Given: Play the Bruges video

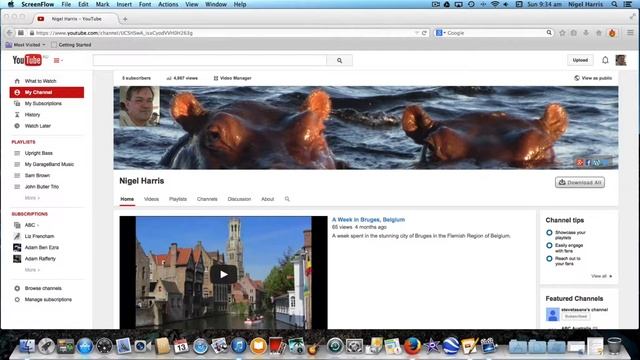Looking at the screenshot, I should click(223, 274).
